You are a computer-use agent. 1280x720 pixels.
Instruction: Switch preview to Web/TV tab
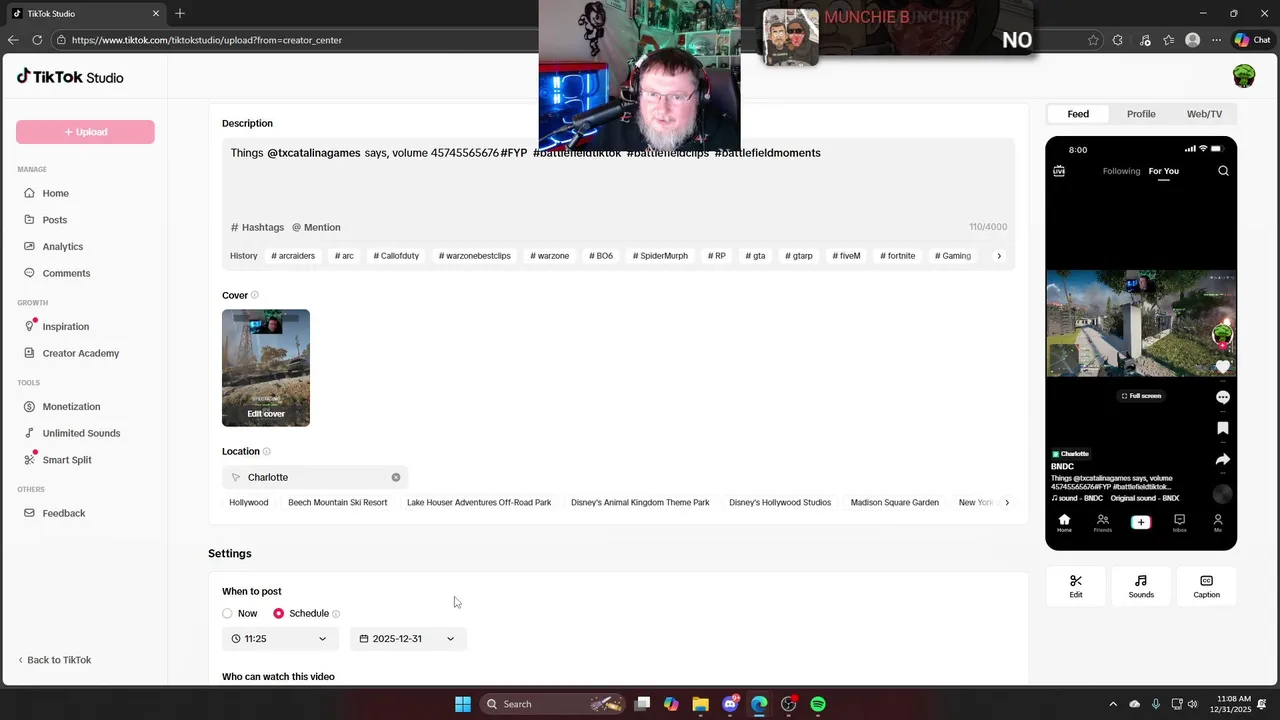tap(1204, 114)
